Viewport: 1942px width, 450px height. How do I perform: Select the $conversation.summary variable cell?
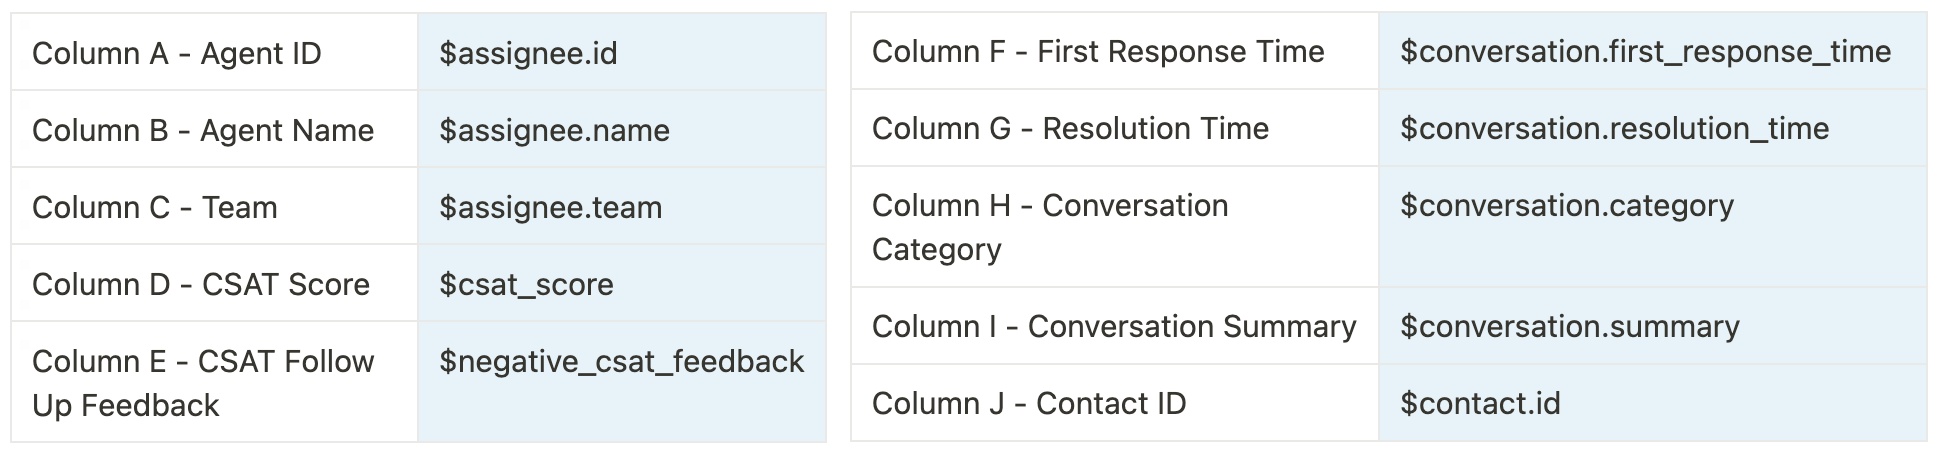[x=1569, y=326]
